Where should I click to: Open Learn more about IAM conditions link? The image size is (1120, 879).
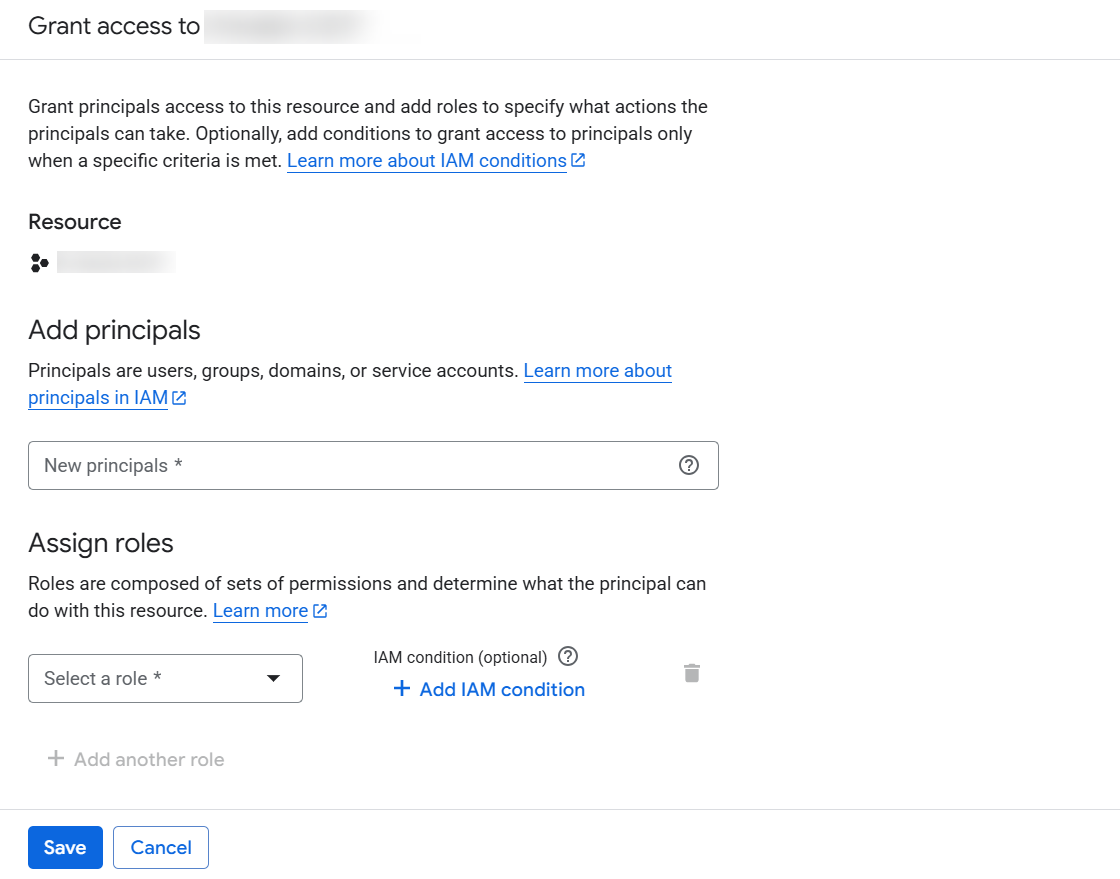[x=426, y=161]
